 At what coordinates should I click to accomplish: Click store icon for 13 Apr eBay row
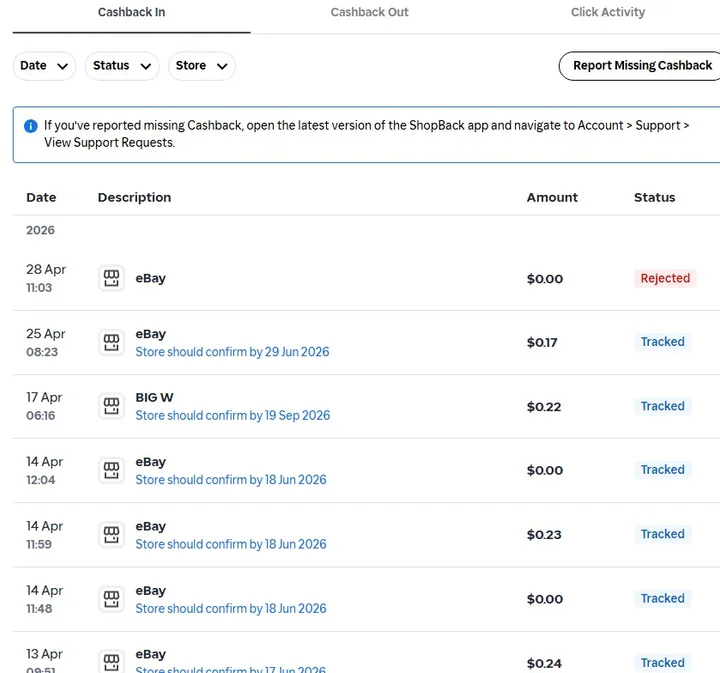tap(111, 662)
